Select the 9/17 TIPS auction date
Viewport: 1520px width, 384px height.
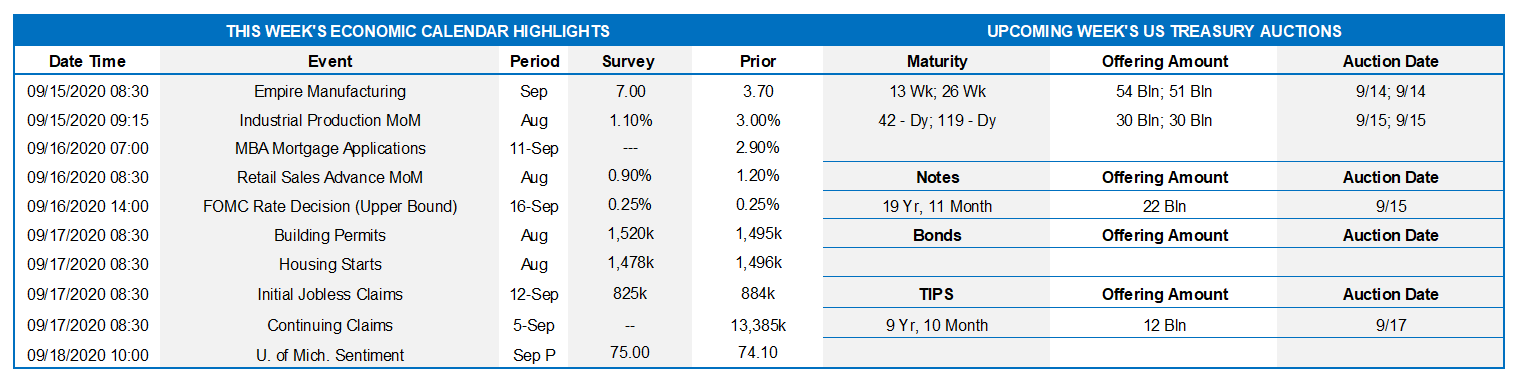(x=1390, y=325)
